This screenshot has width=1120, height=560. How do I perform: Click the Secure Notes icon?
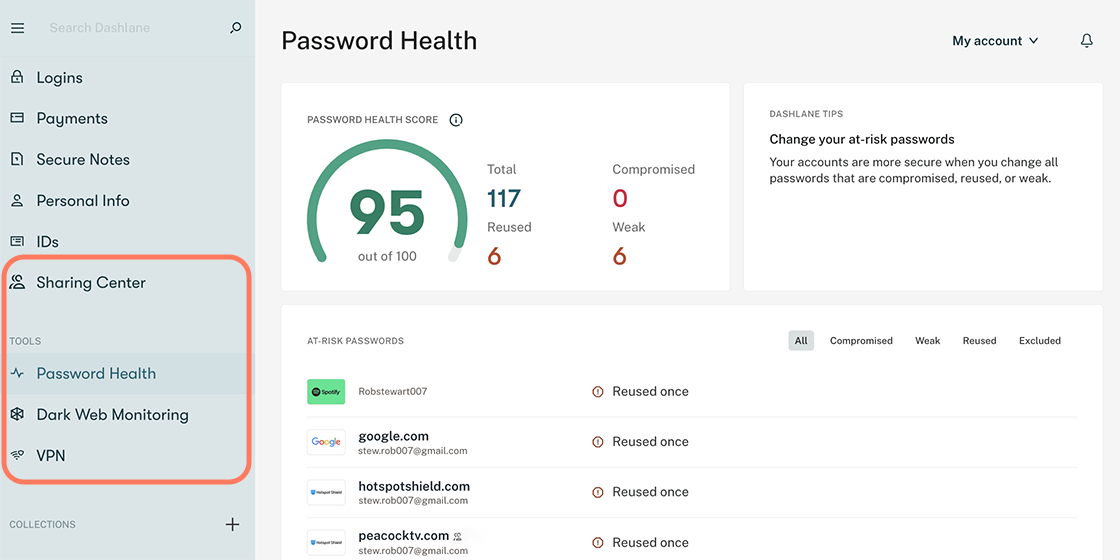pyautogui.click(x=17, y=159)
